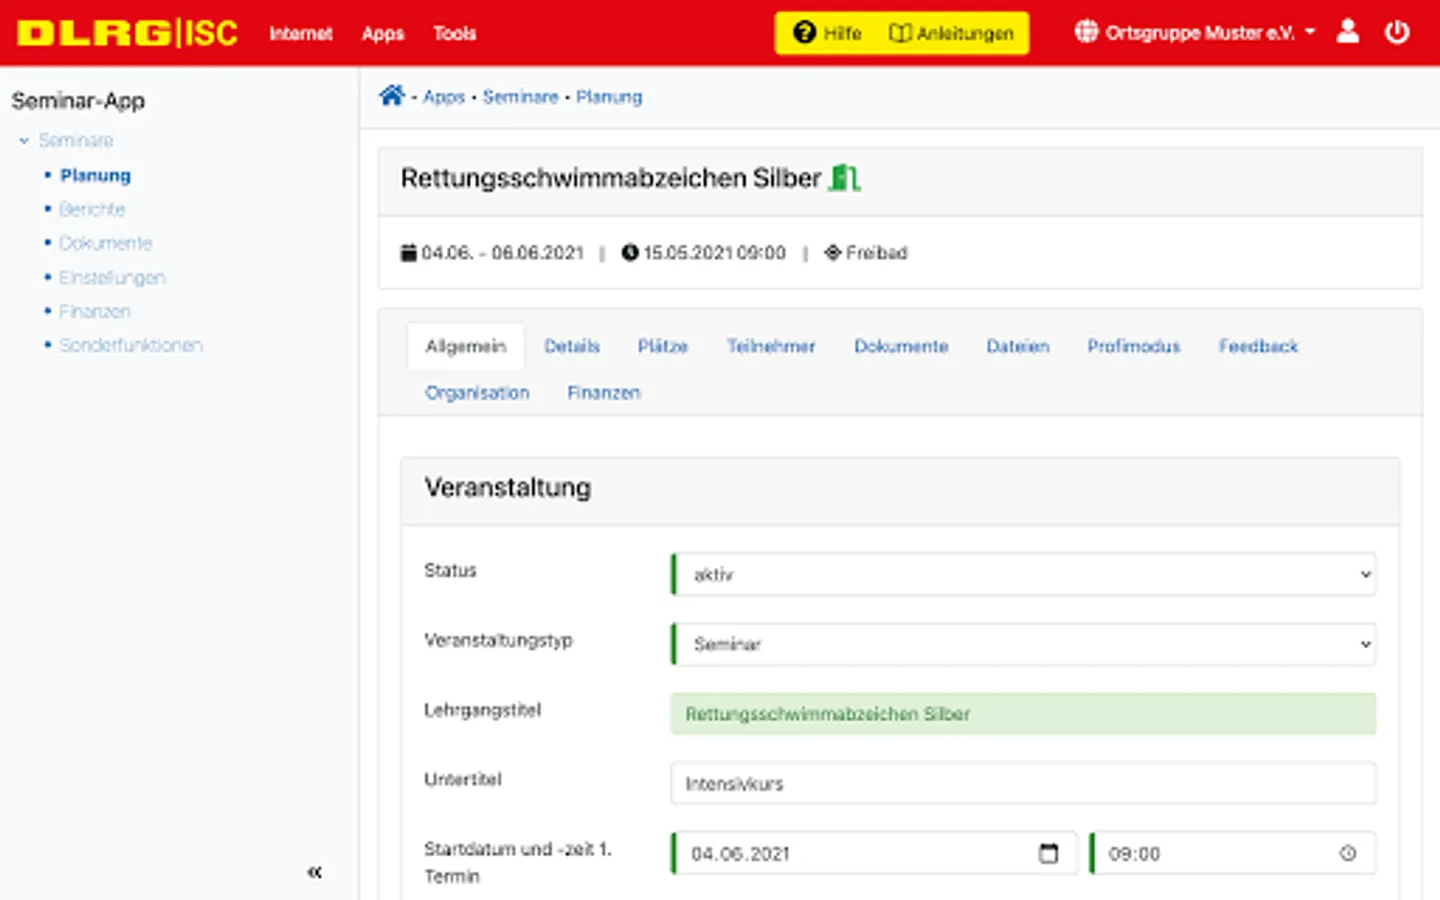The image size is (1440, 900).
Task: Switch to the Feedback tab
Action: tap(1258, 346)
